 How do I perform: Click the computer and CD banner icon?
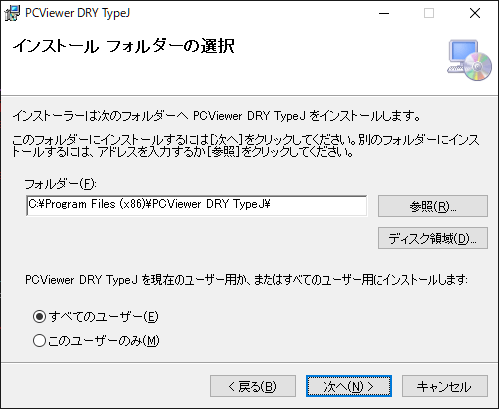(x=469, y=60)
